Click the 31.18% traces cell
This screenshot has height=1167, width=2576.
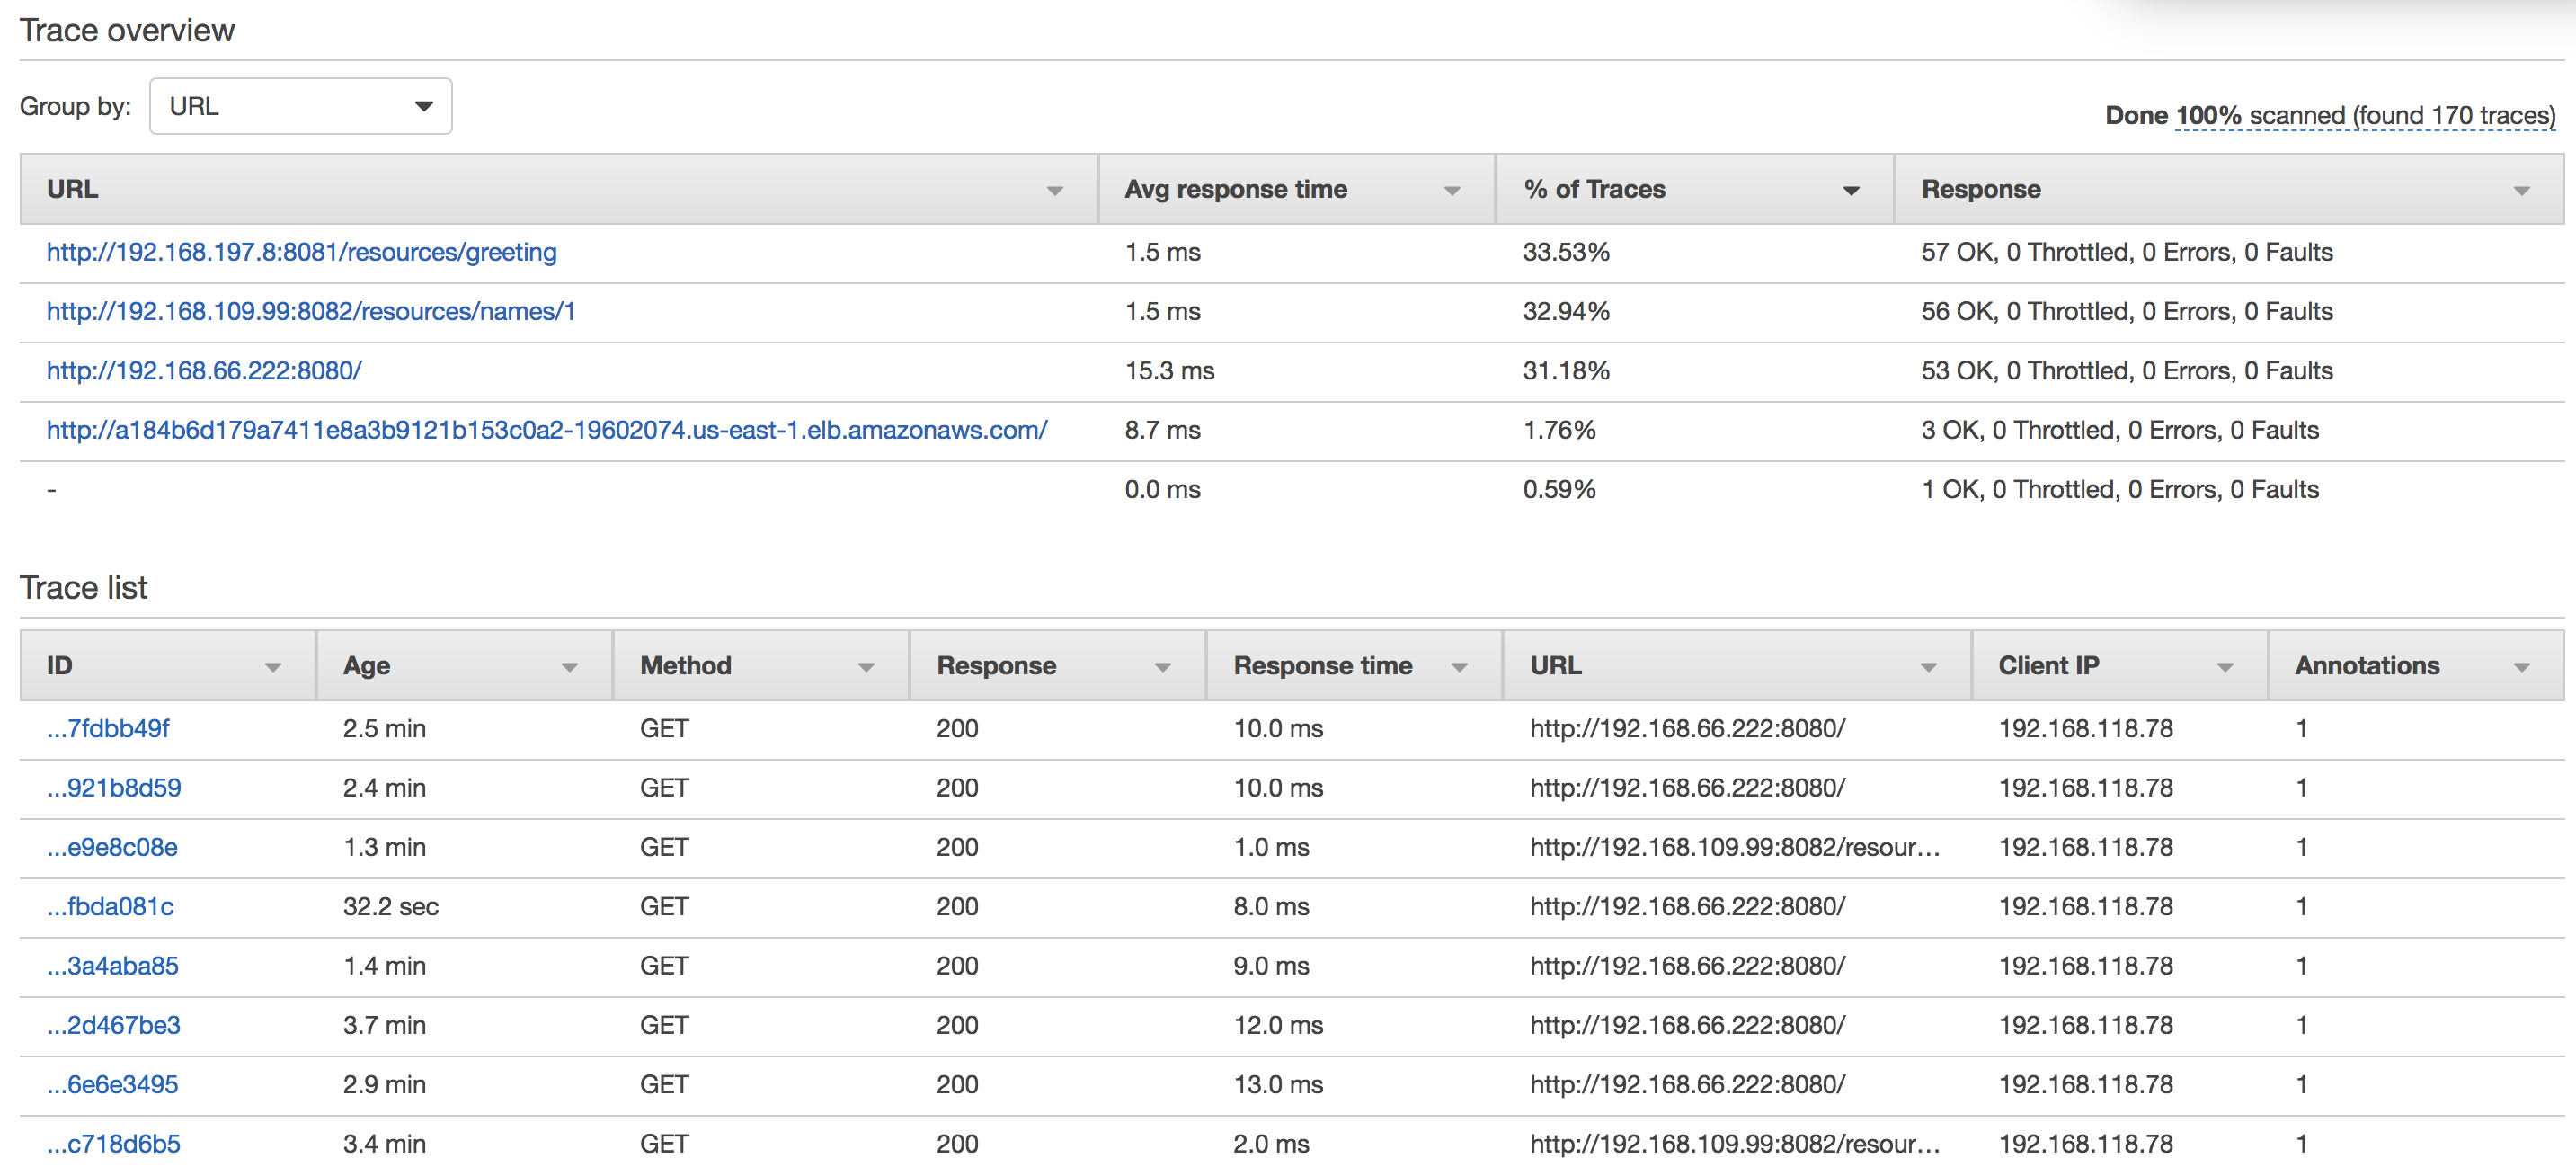[x=1566, y=371]
